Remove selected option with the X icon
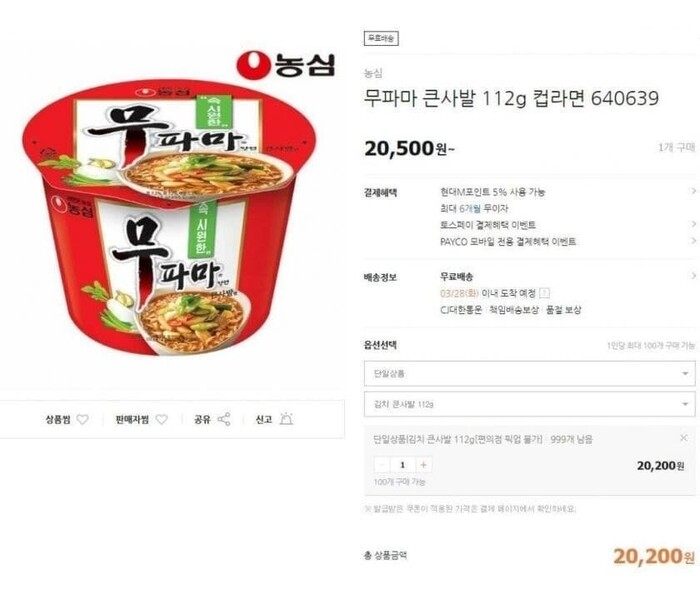Image resolution: width=700 pixels, height=594 pixels. coord(683,438)
